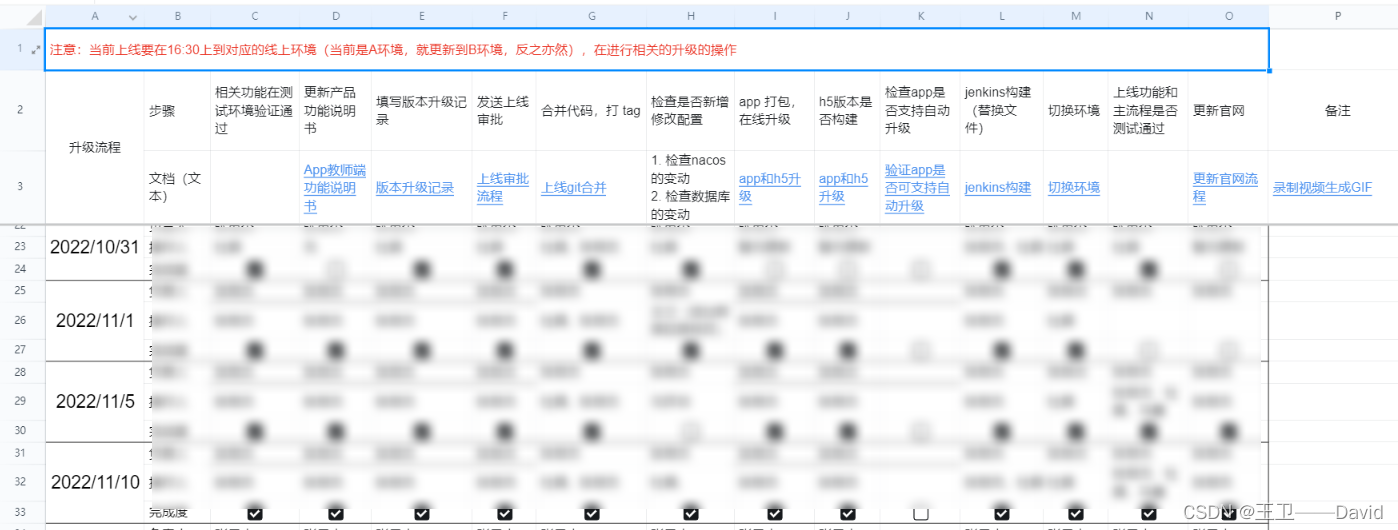
Task: Open the 切换环境 link in row 3
Action: (1074, 188)
